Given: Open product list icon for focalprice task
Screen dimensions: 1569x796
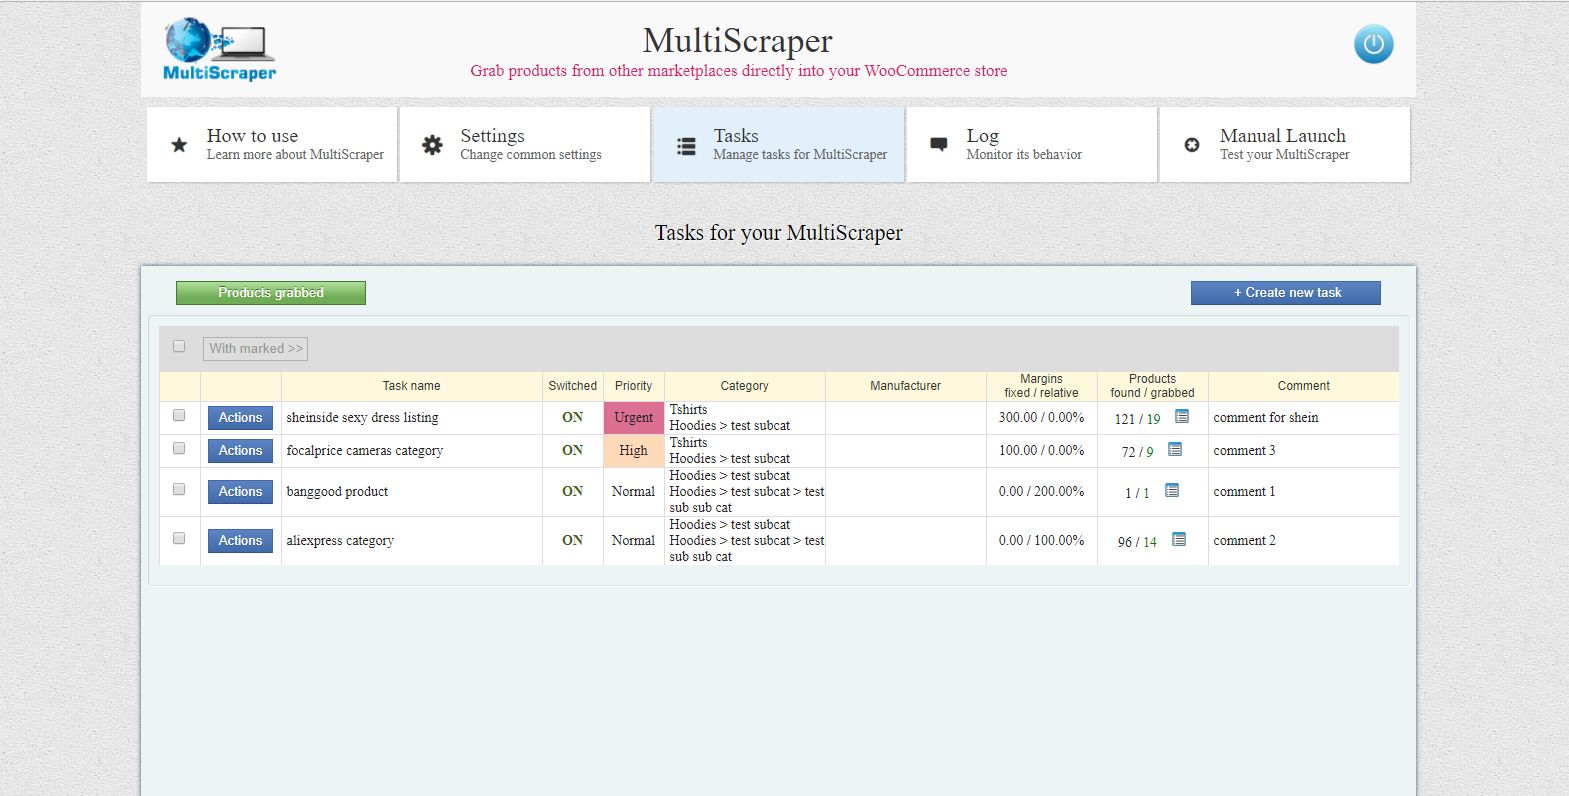Looking at the screenshot, I should click(x=1175, y=449).
